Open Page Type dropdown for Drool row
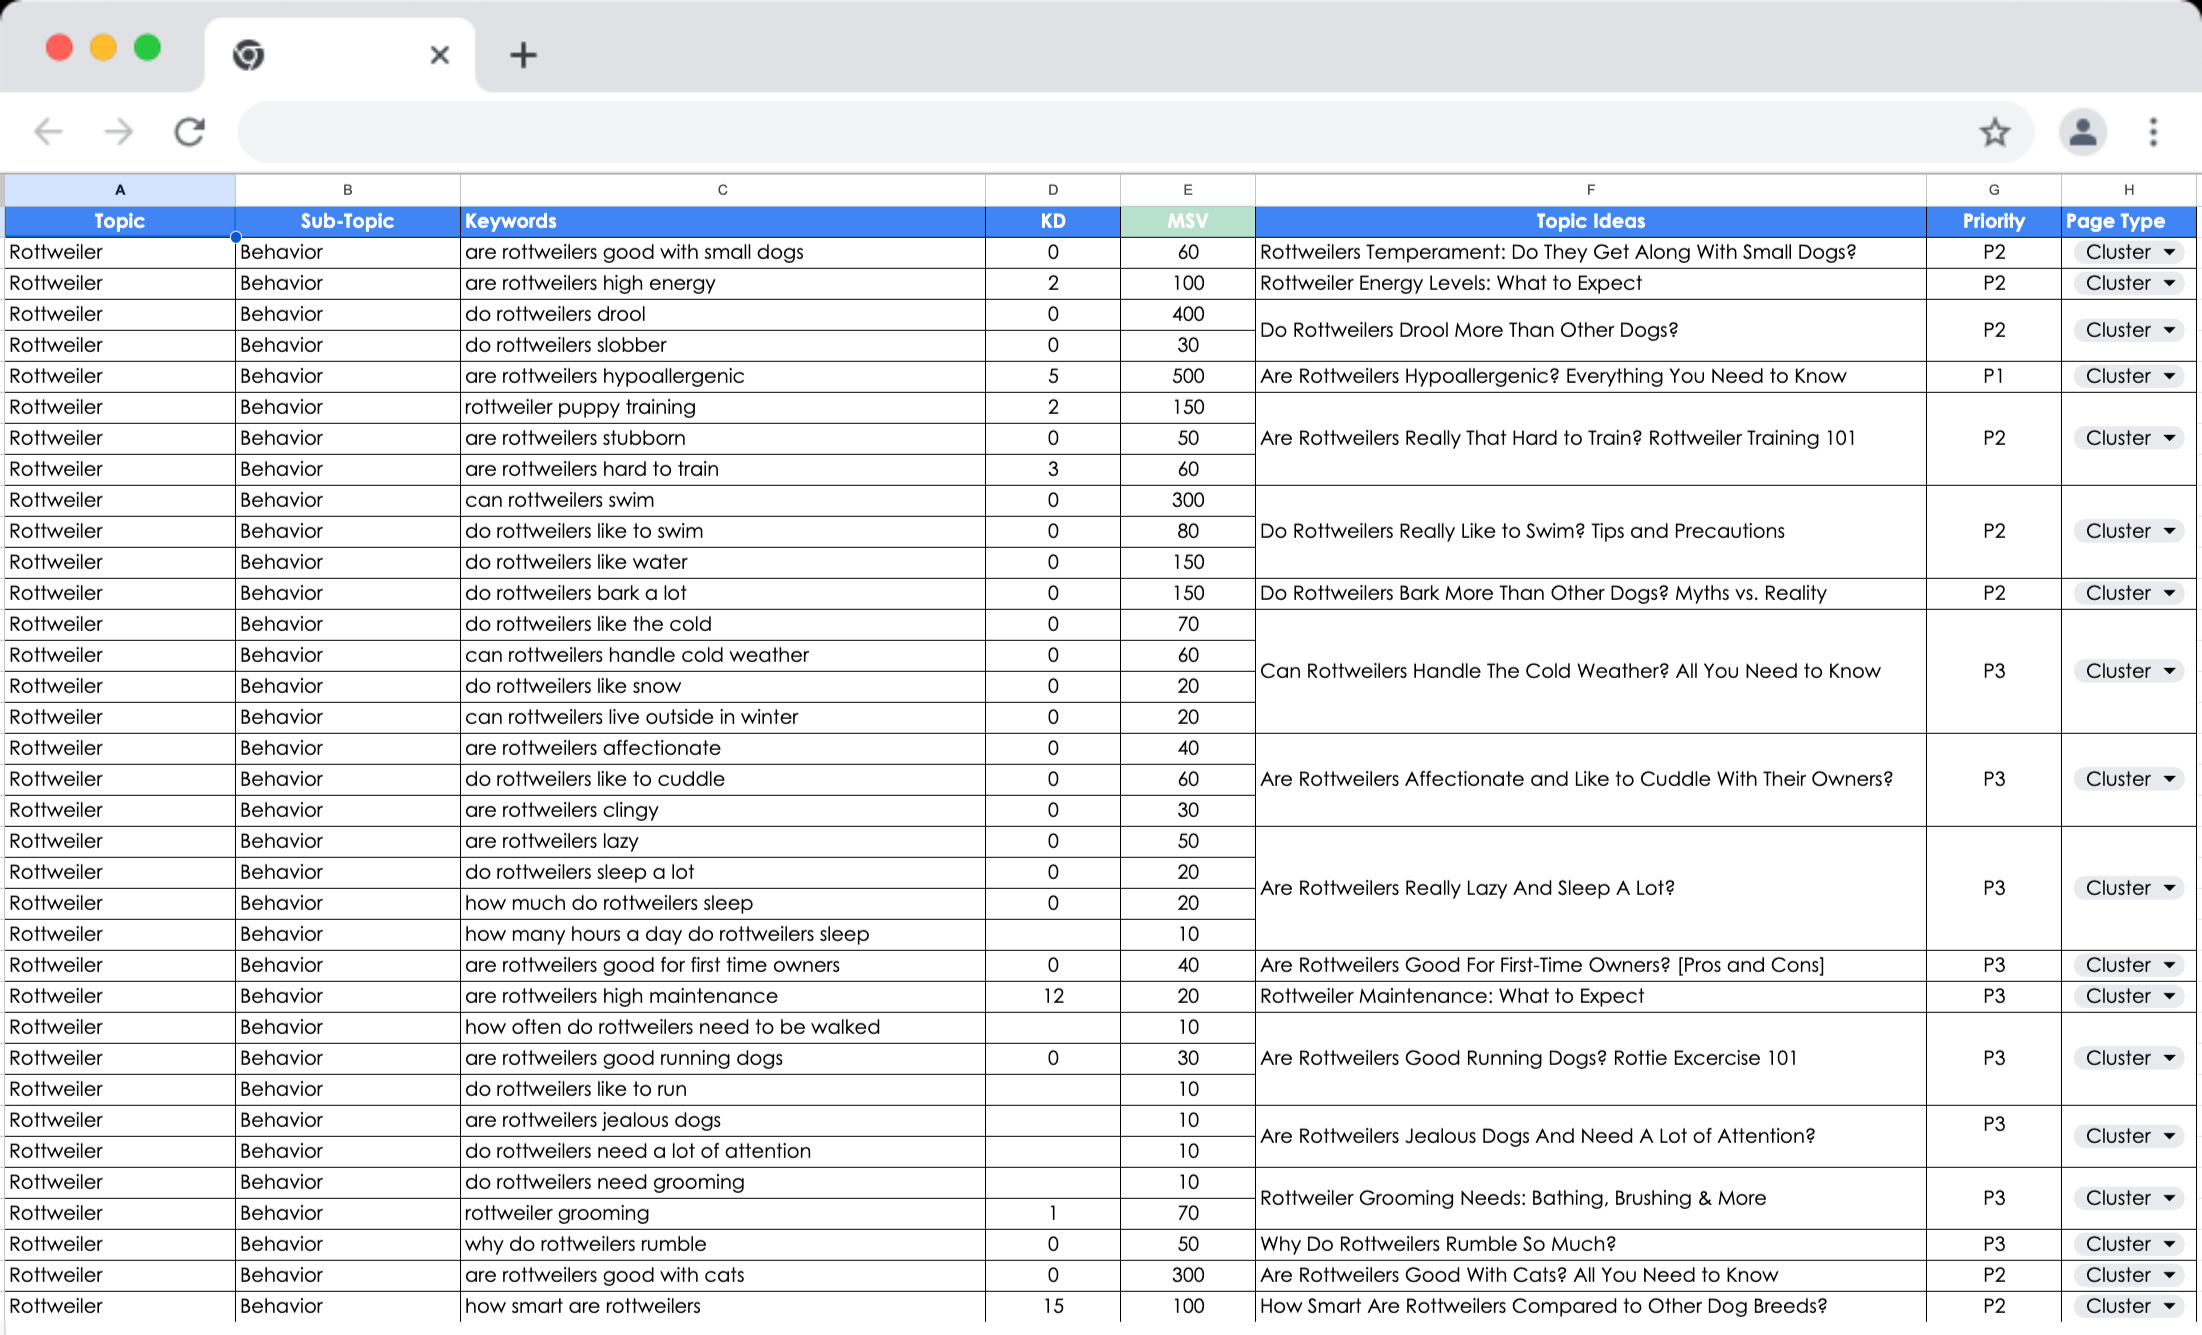 pos(2131,331)
